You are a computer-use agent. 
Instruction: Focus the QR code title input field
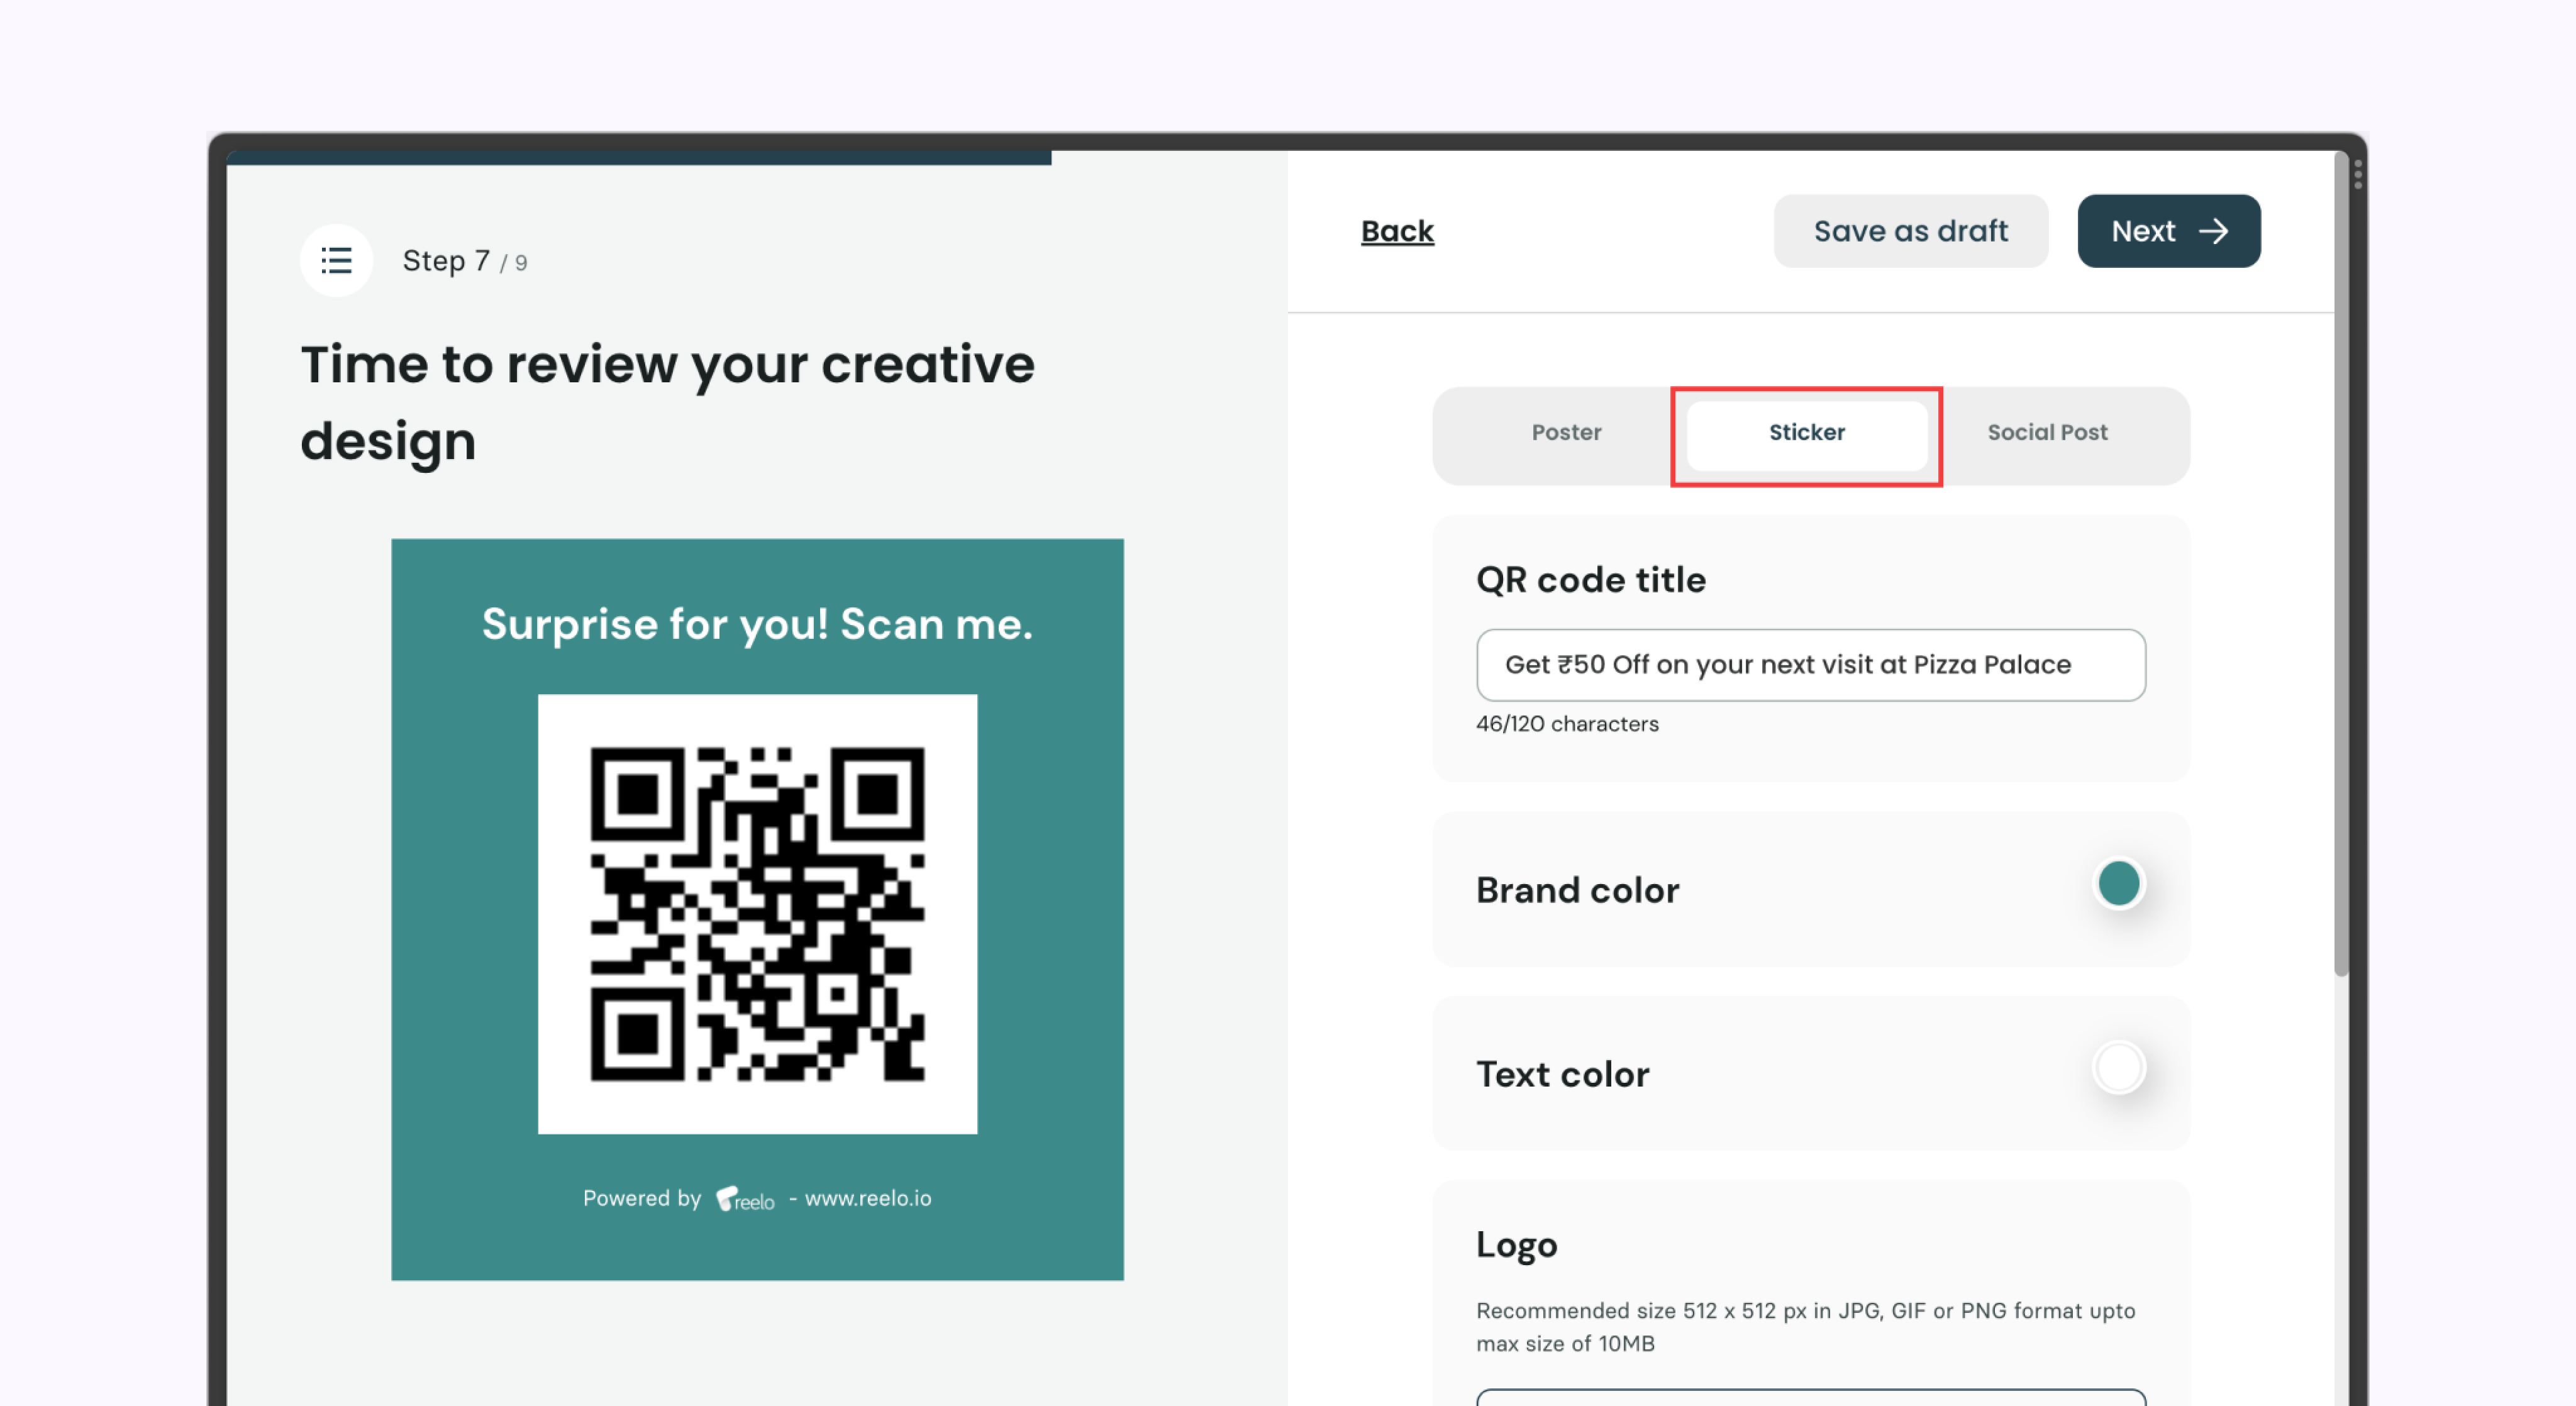point(1810,665)
